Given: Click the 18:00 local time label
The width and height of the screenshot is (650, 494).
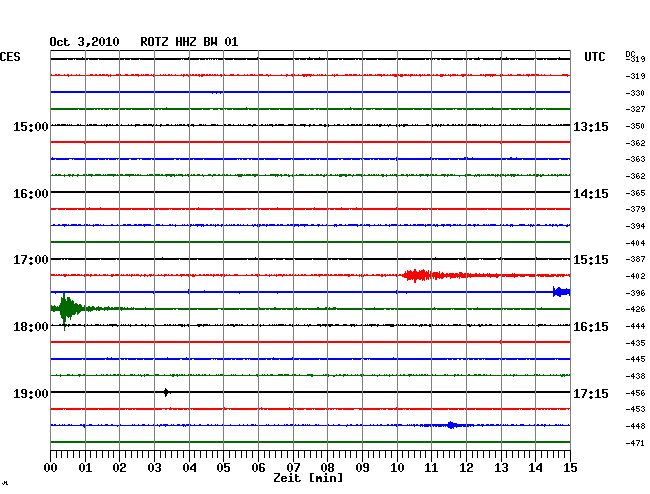Looking at the screenshot, I should pyautogui.click(x=31, y=327).
